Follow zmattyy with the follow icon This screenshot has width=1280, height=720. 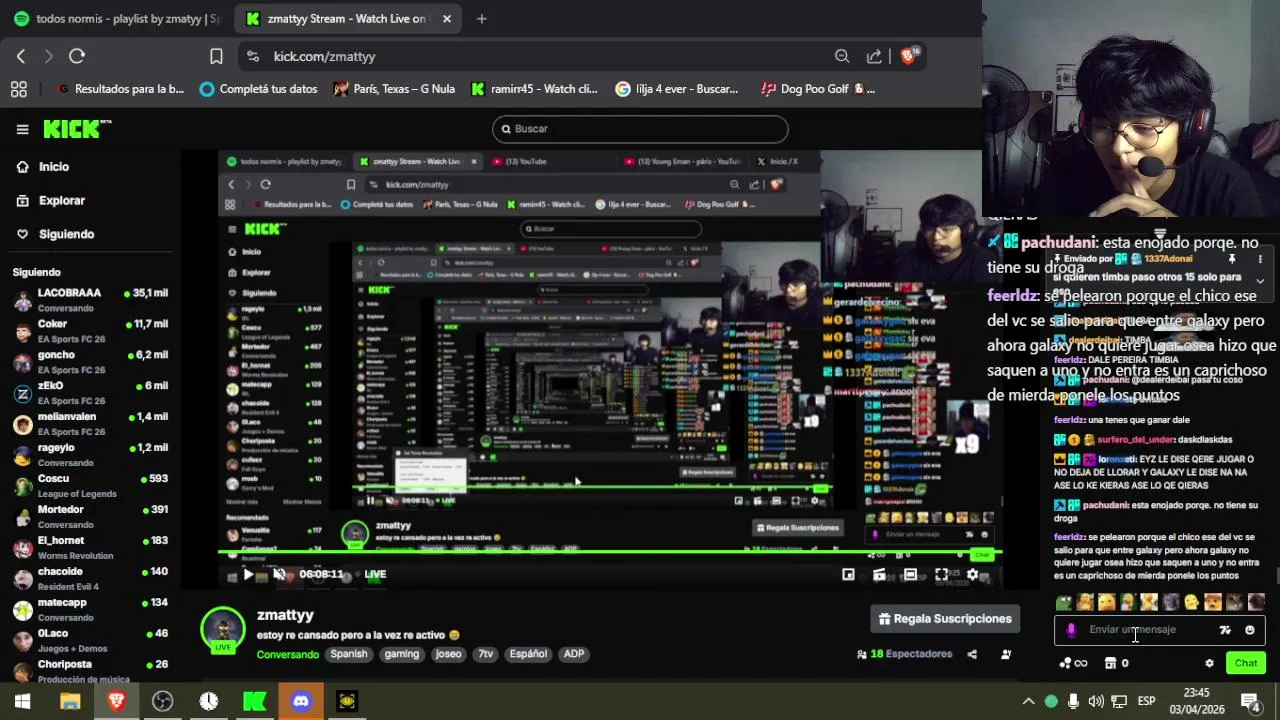coord(1006,654)
